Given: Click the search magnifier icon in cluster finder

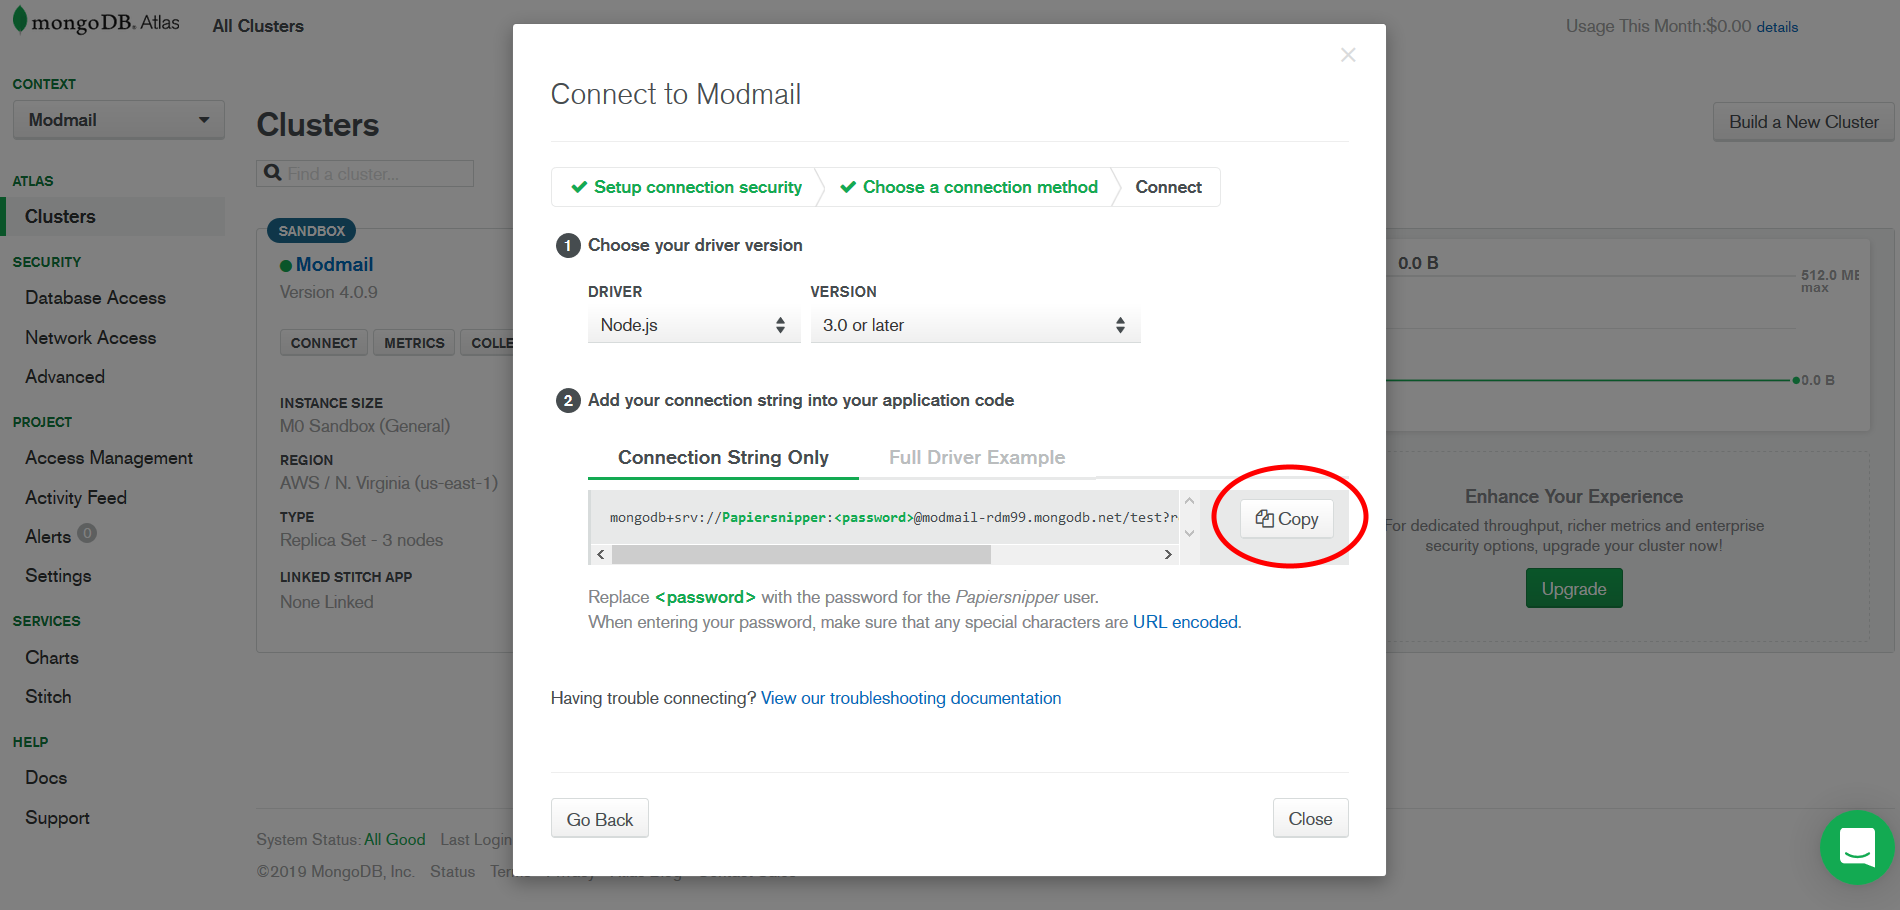Looking at the screenshot, I should pyautogui.click(x=272, y=173).
